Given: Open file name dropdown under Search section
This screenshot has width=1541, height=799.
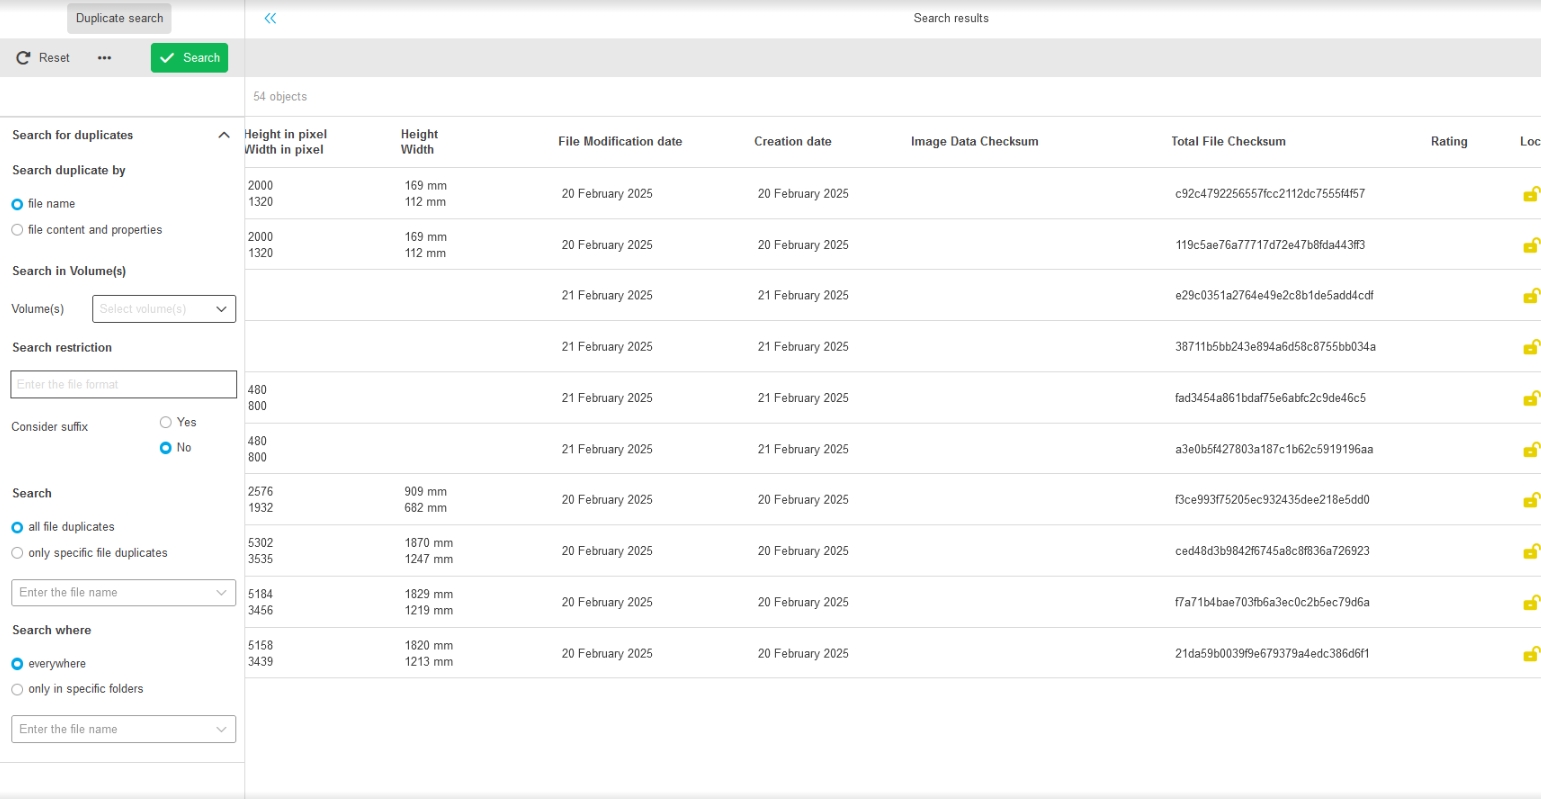Looking at the screenshot, I should point(123,593).
